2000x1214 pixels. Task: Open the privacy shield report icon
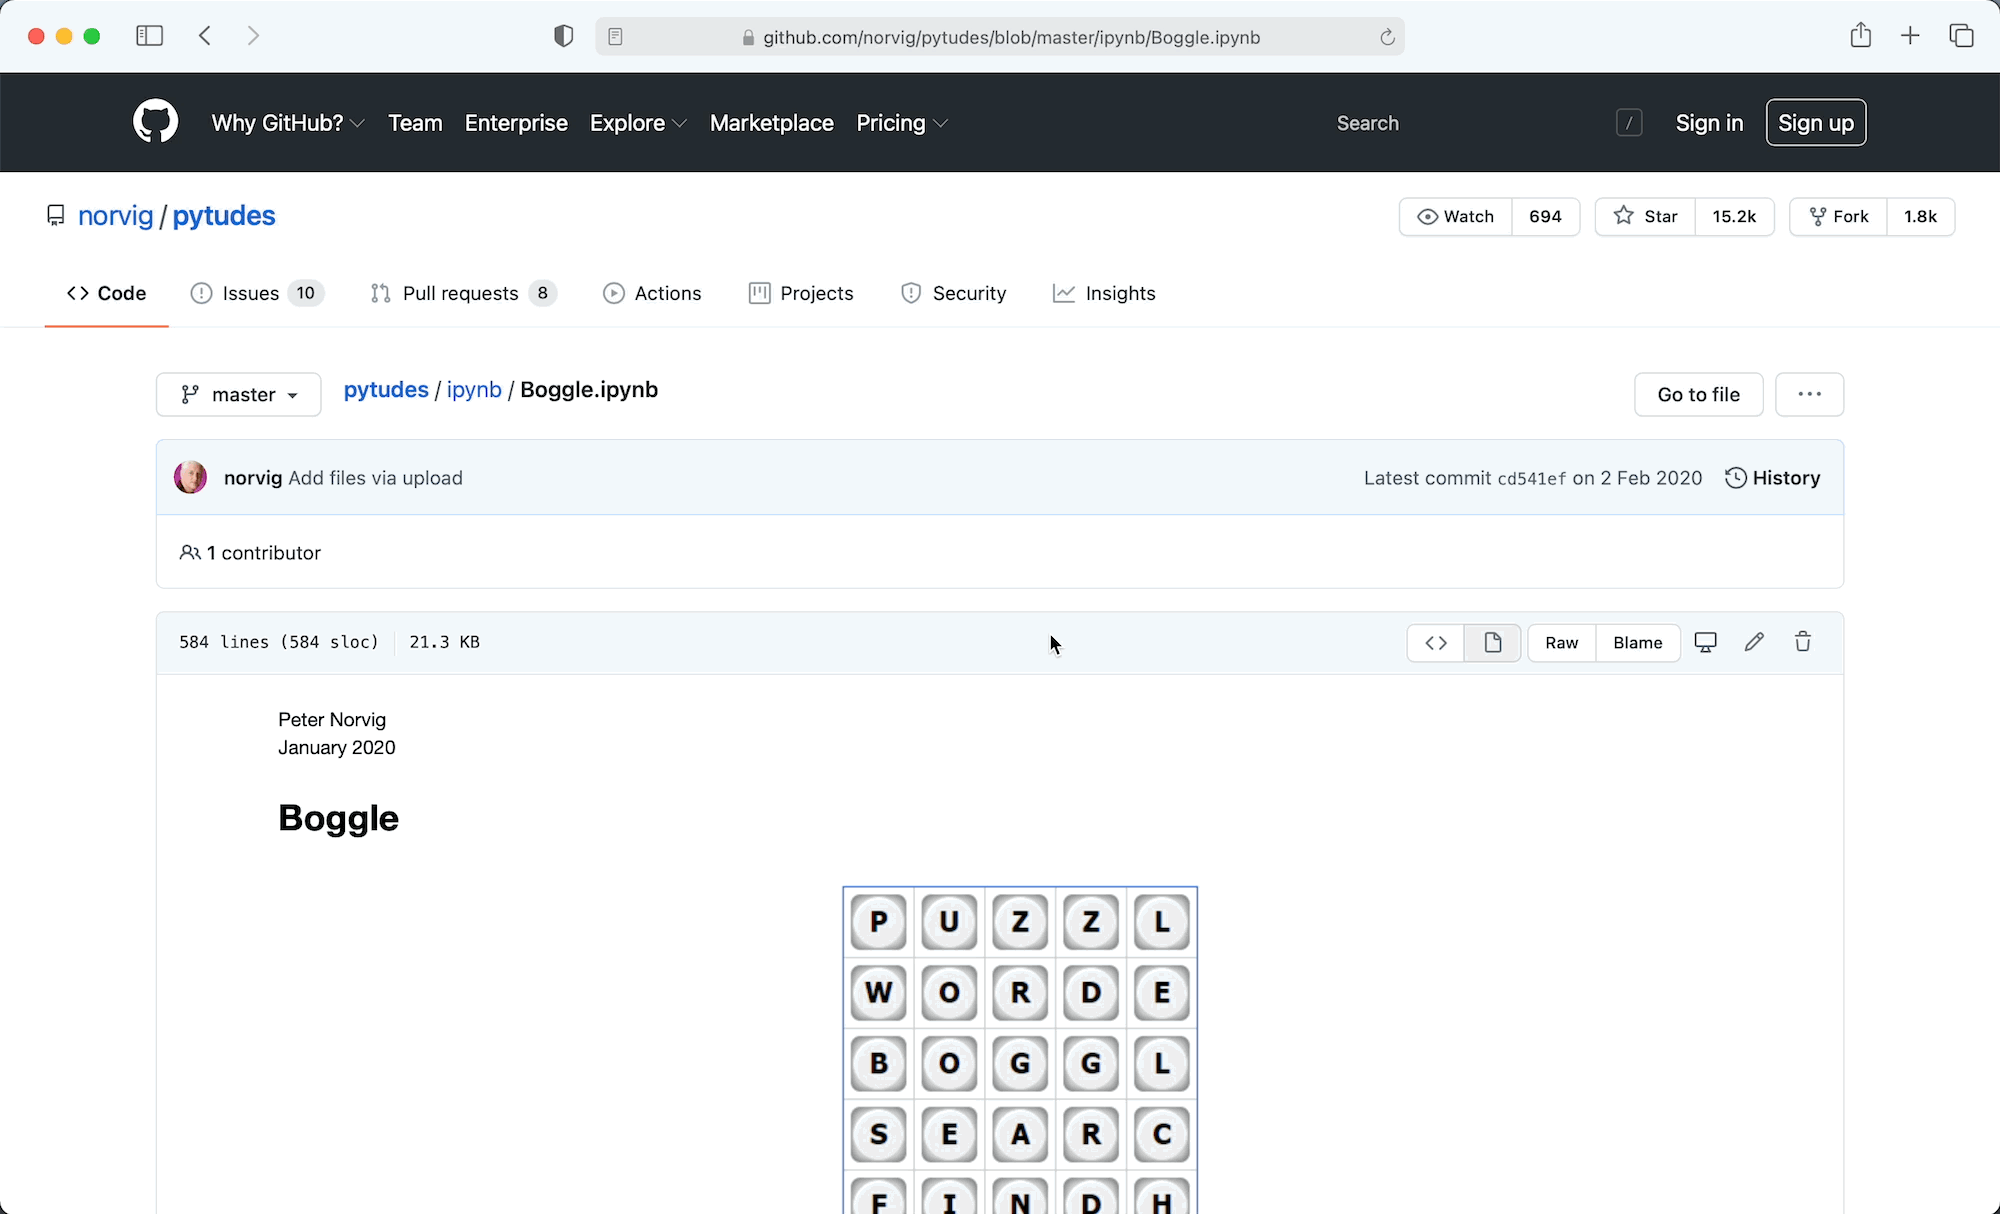pos(564,36)
